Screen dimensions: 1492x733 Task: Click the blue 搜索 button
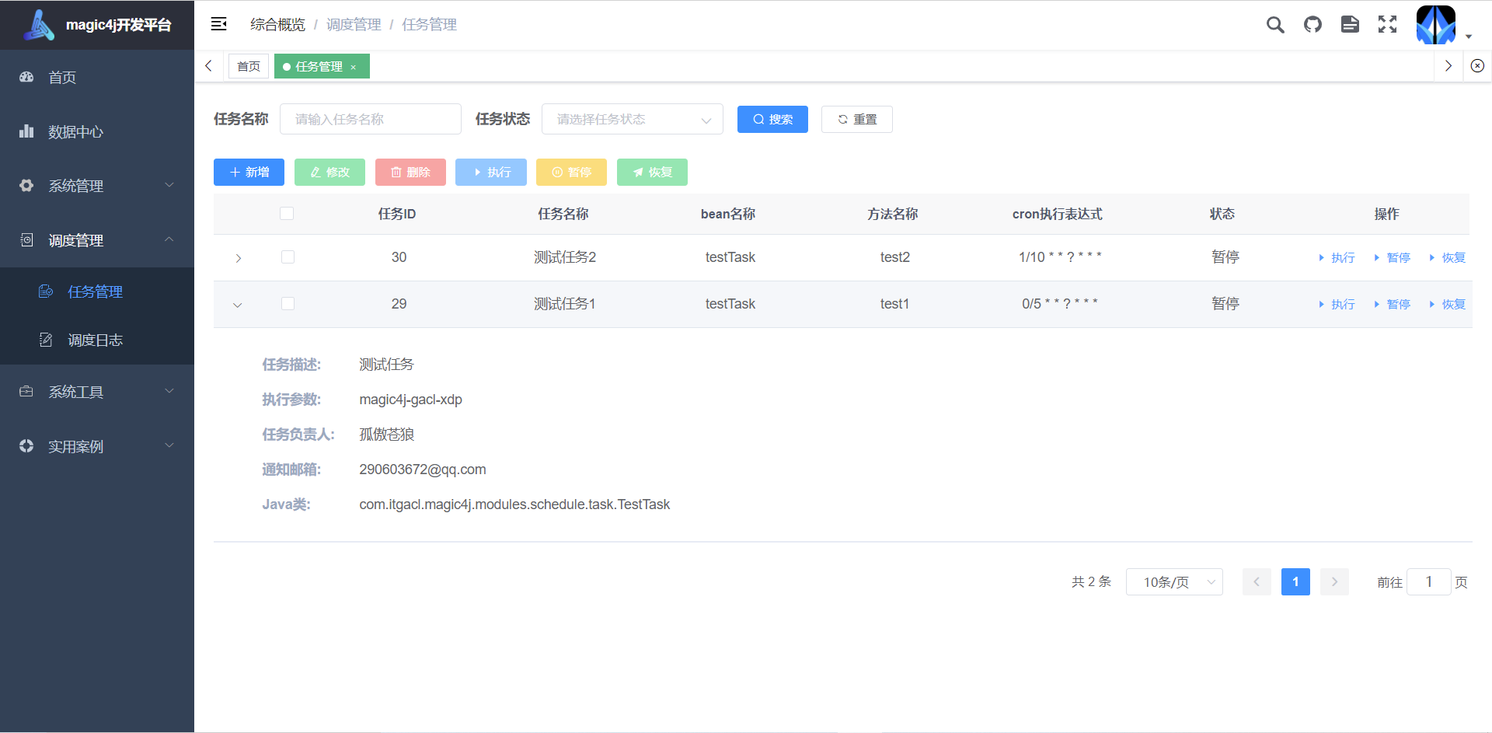click(772, 119)
